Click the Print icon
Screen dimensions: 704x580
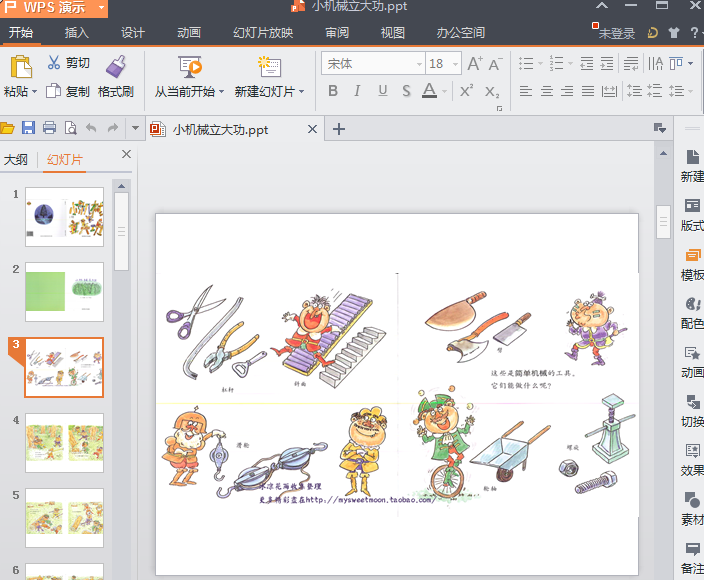pos(49,128)
